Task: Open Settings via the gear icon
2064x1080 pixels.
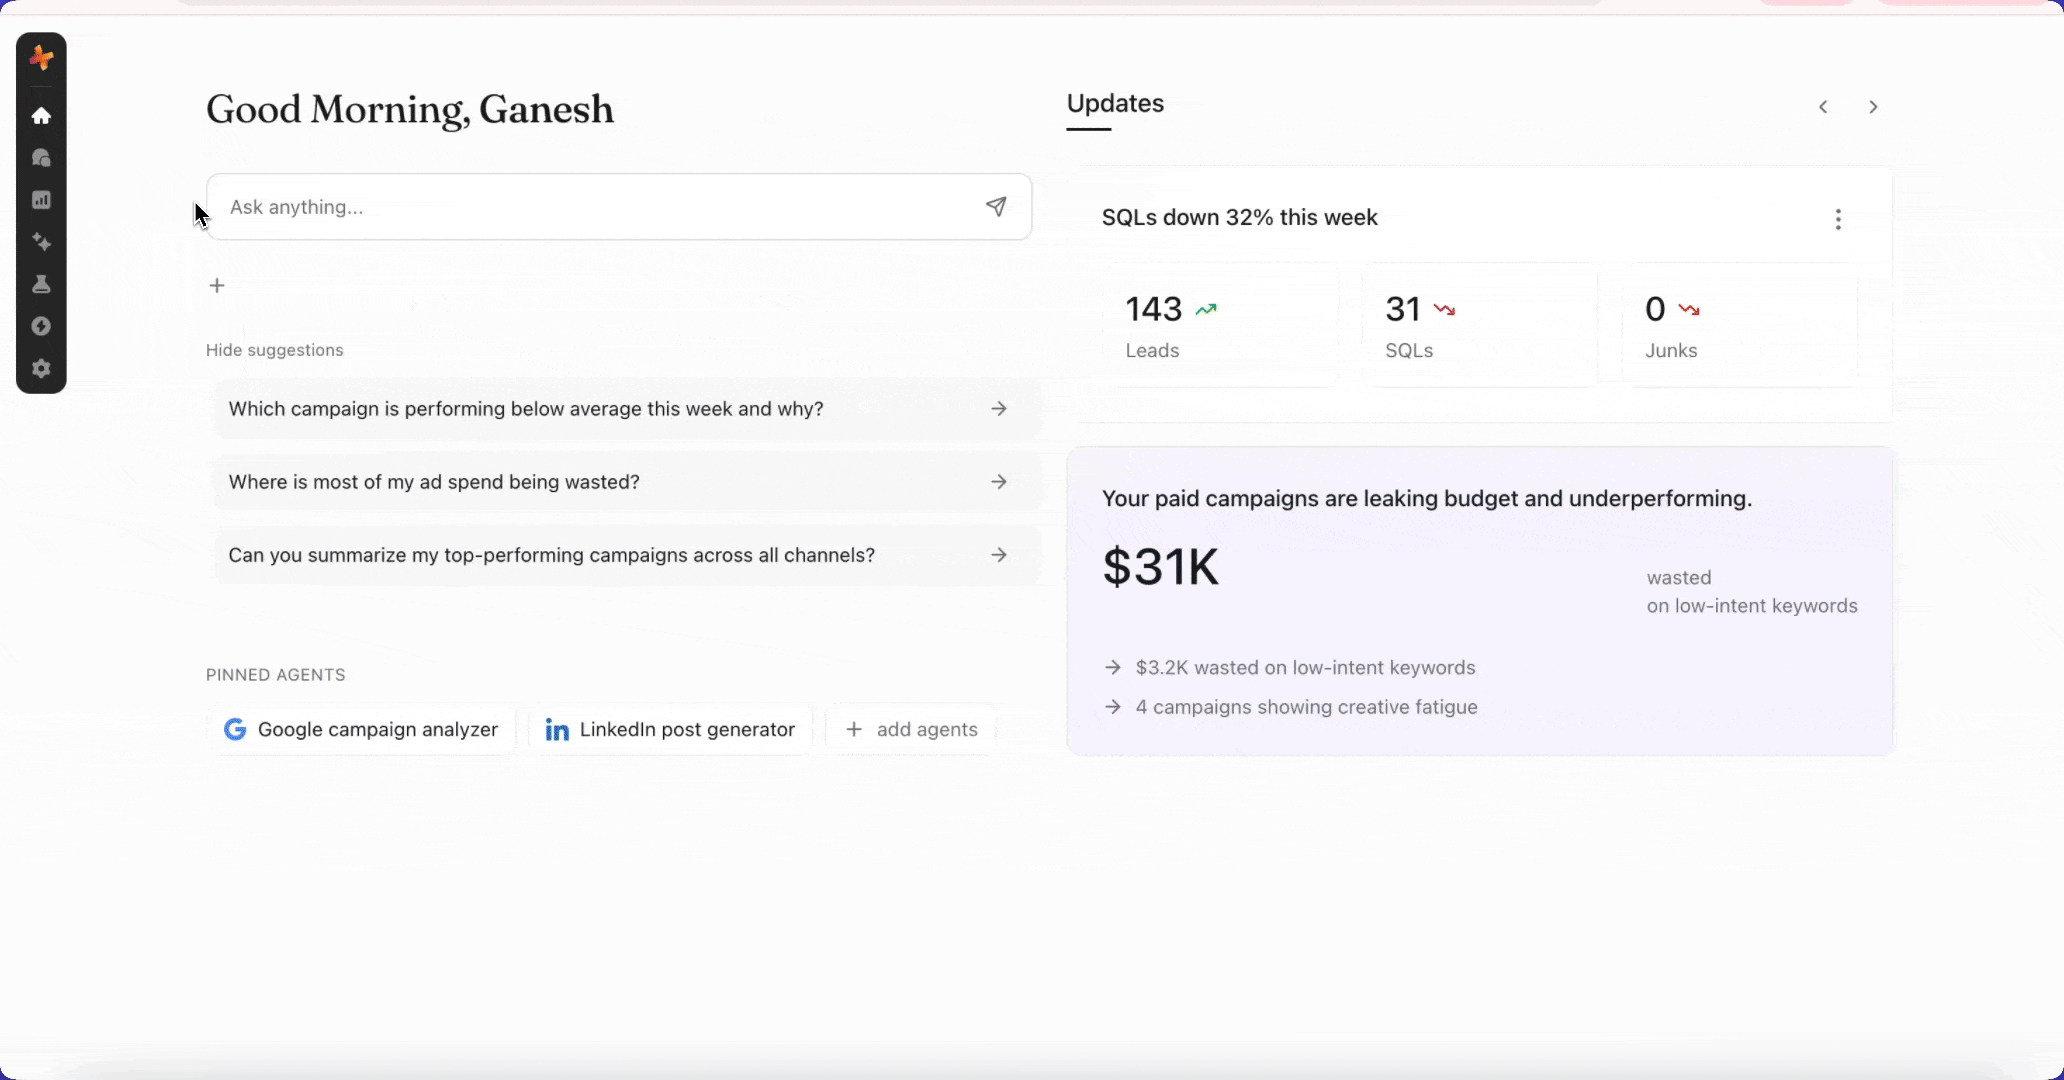Action: [x=41, y=368]
